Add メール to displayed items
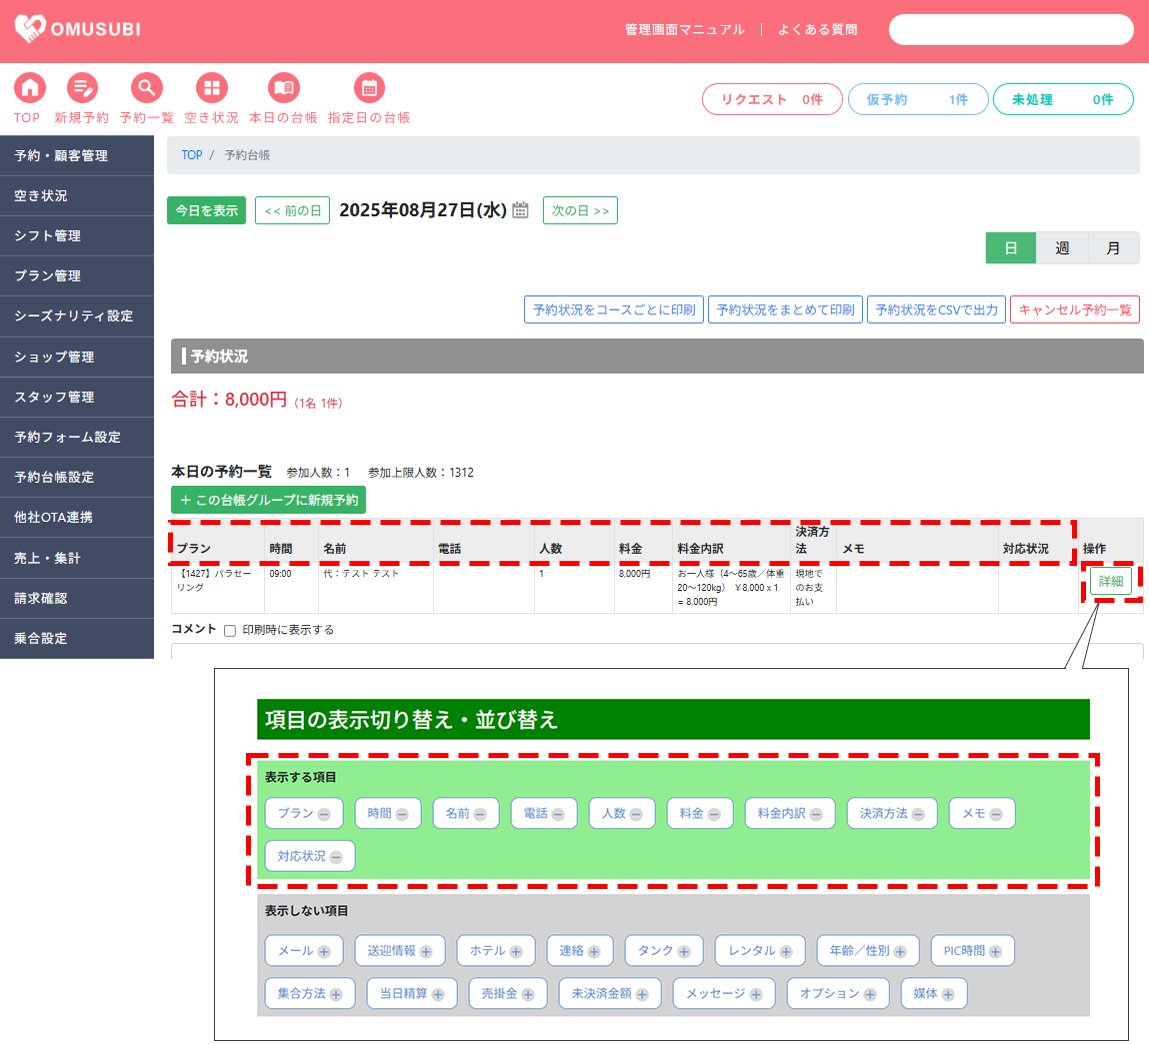The image size is (1149, 1044). [x=324, y=952]
